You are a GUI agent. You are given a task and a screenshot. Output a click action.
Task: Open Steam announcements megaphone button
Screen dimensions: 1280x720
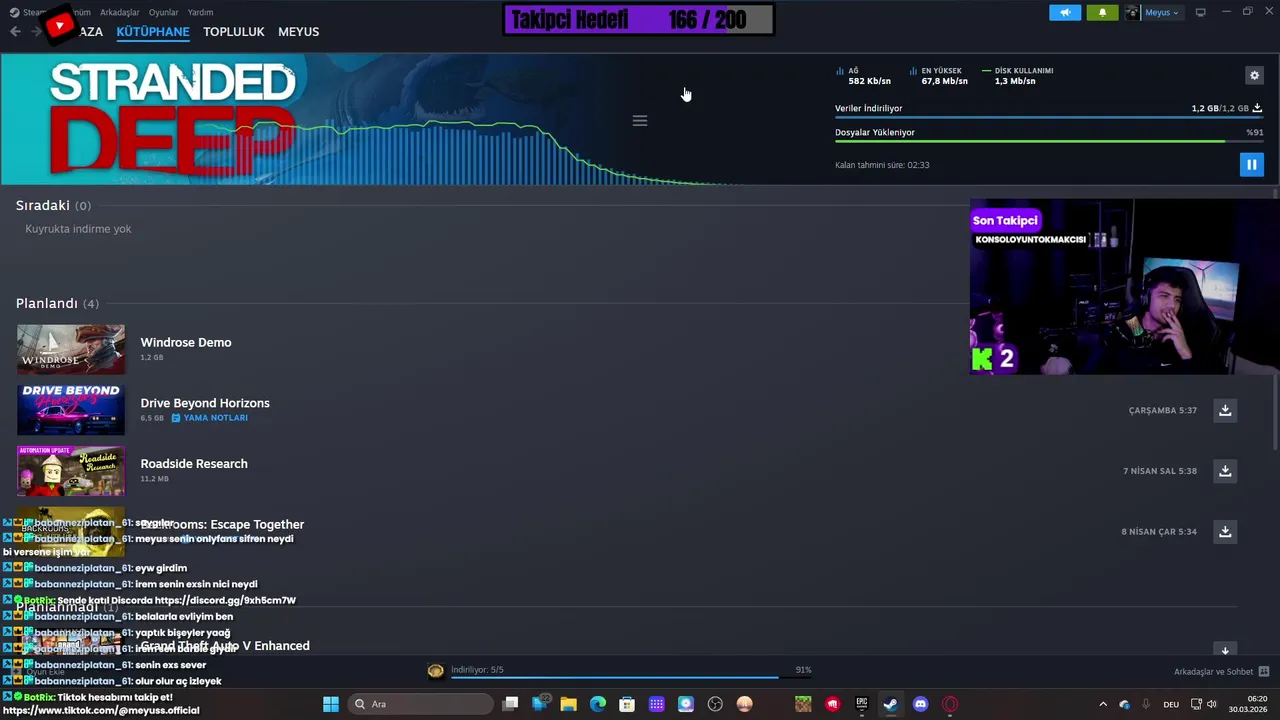point(1065,12)
